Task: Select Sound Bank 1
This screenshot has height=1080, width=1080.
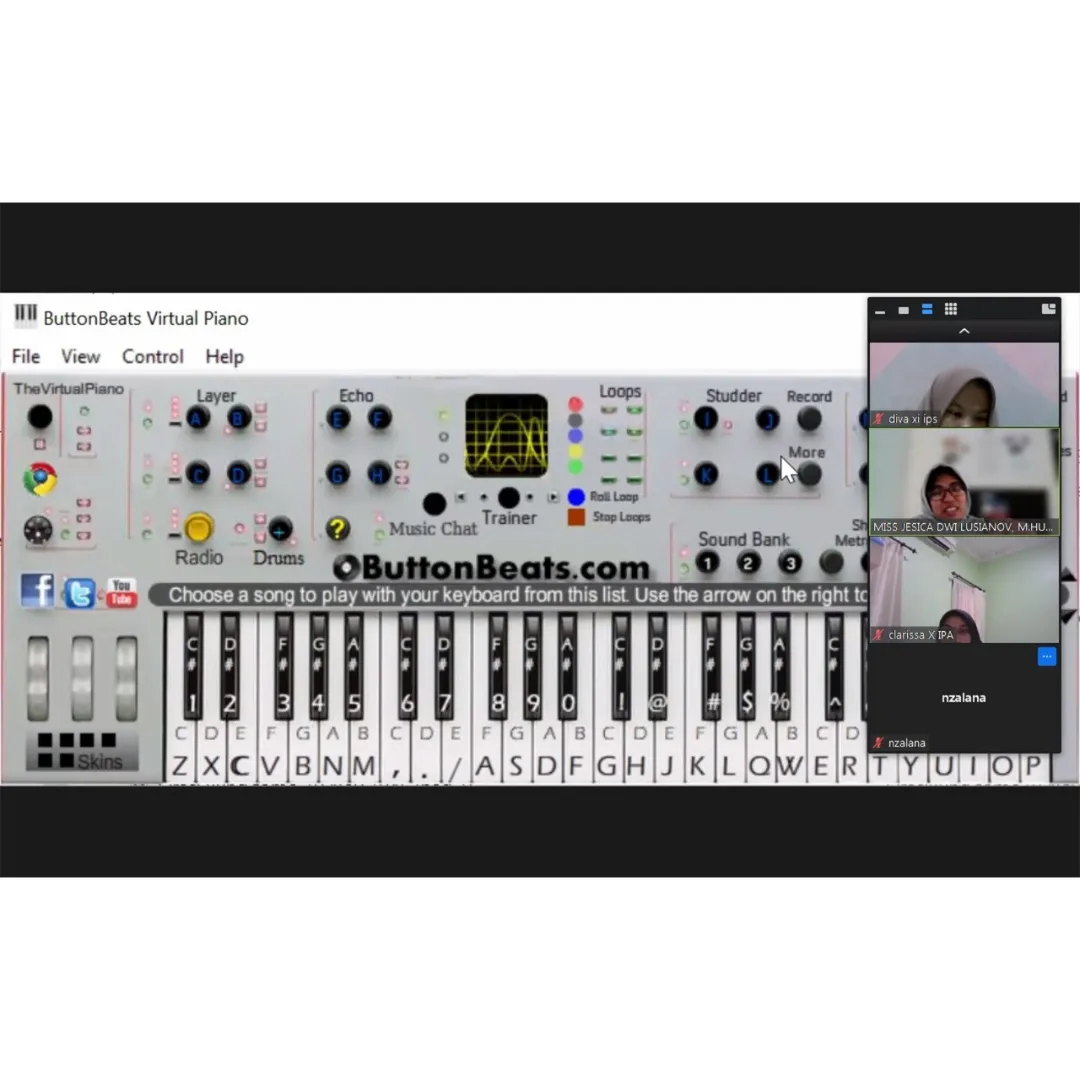Action: pos(707,563)
